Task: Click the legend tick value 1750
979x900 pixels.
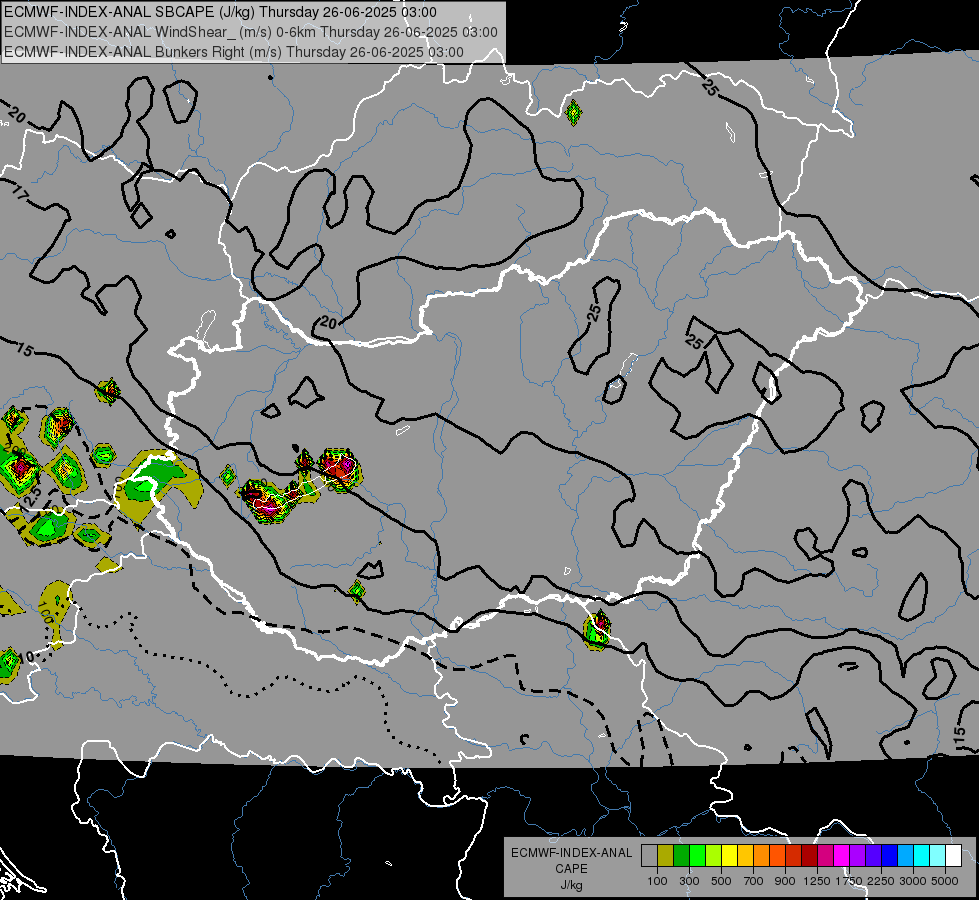Action: click(850, 881)
